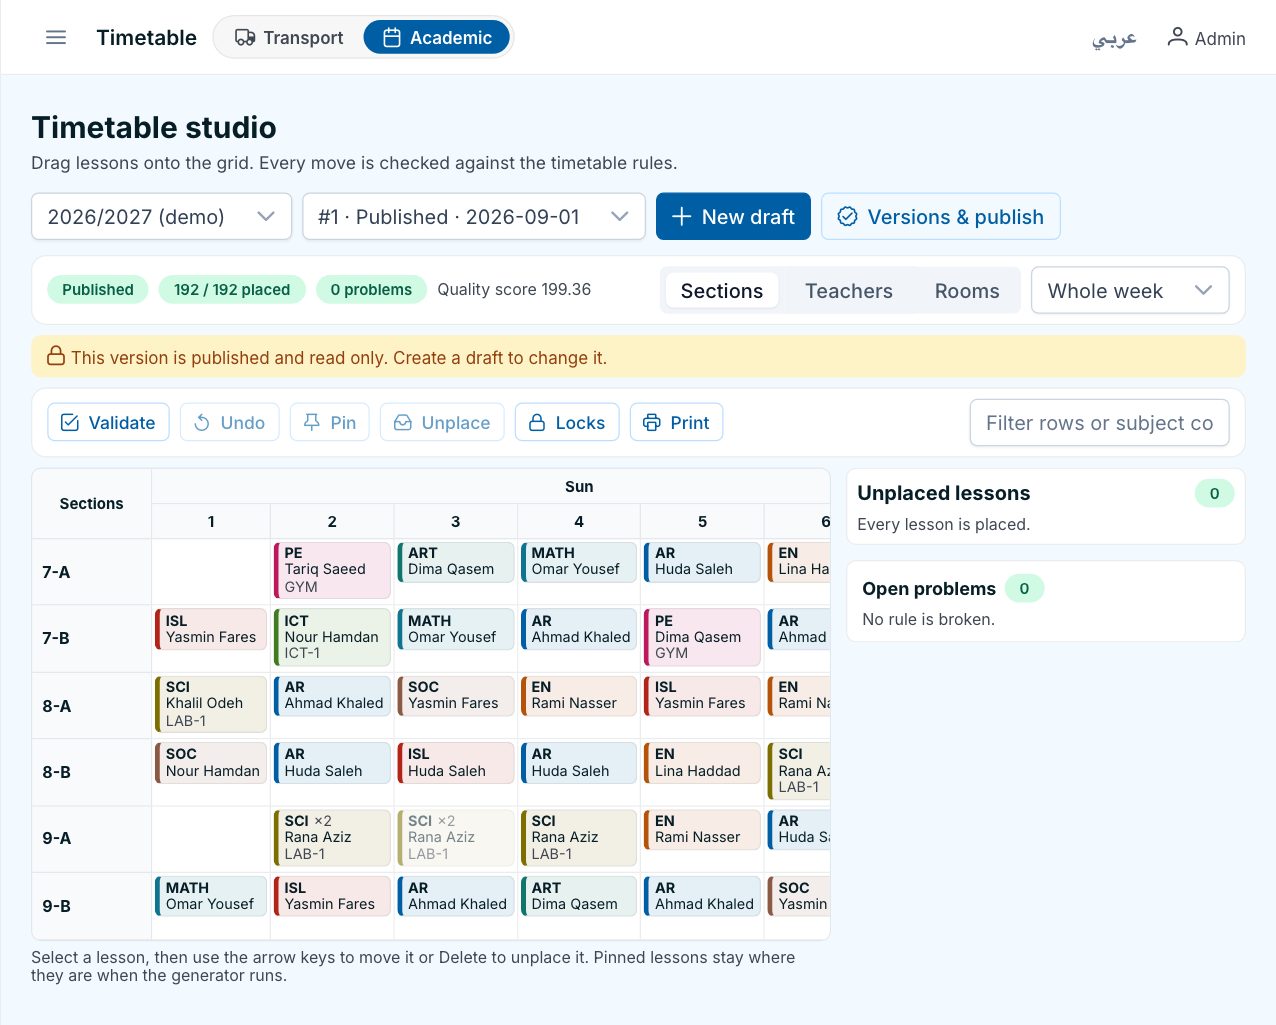
Task: Select 7-A MATH Omar Yousef lesson
Action: 579,561
